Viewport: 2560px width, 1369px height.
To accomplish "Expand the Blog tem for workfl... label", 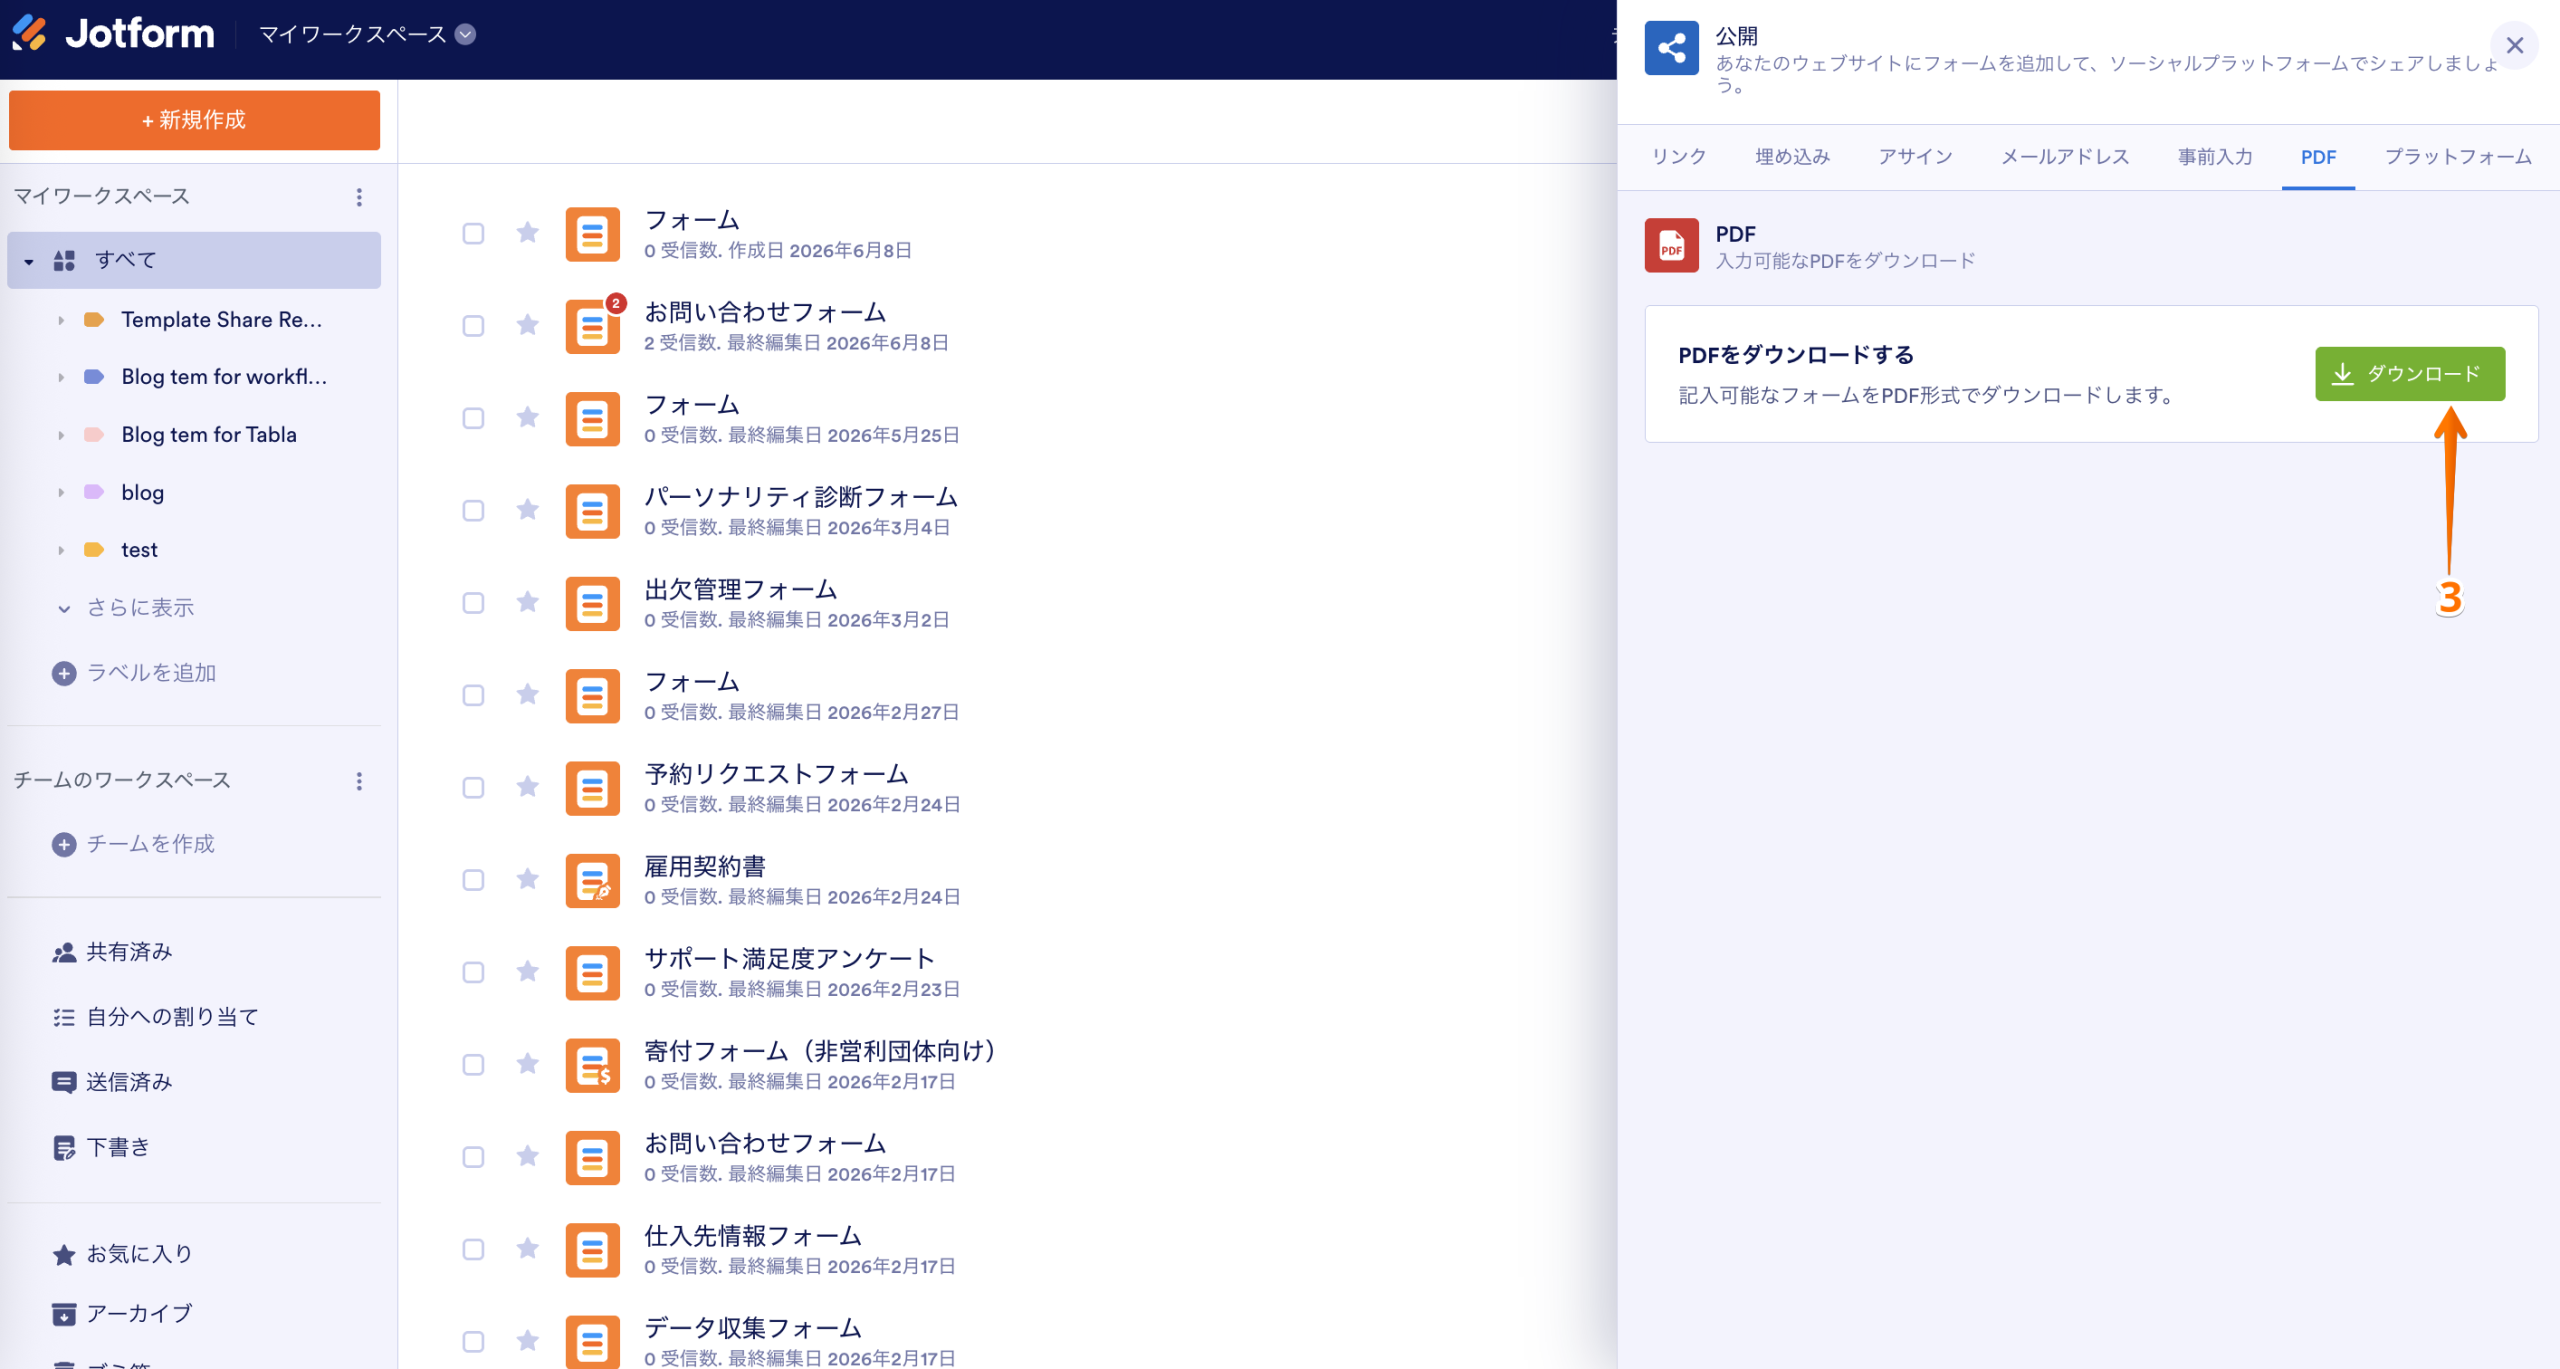I will (x=61, y=377).
